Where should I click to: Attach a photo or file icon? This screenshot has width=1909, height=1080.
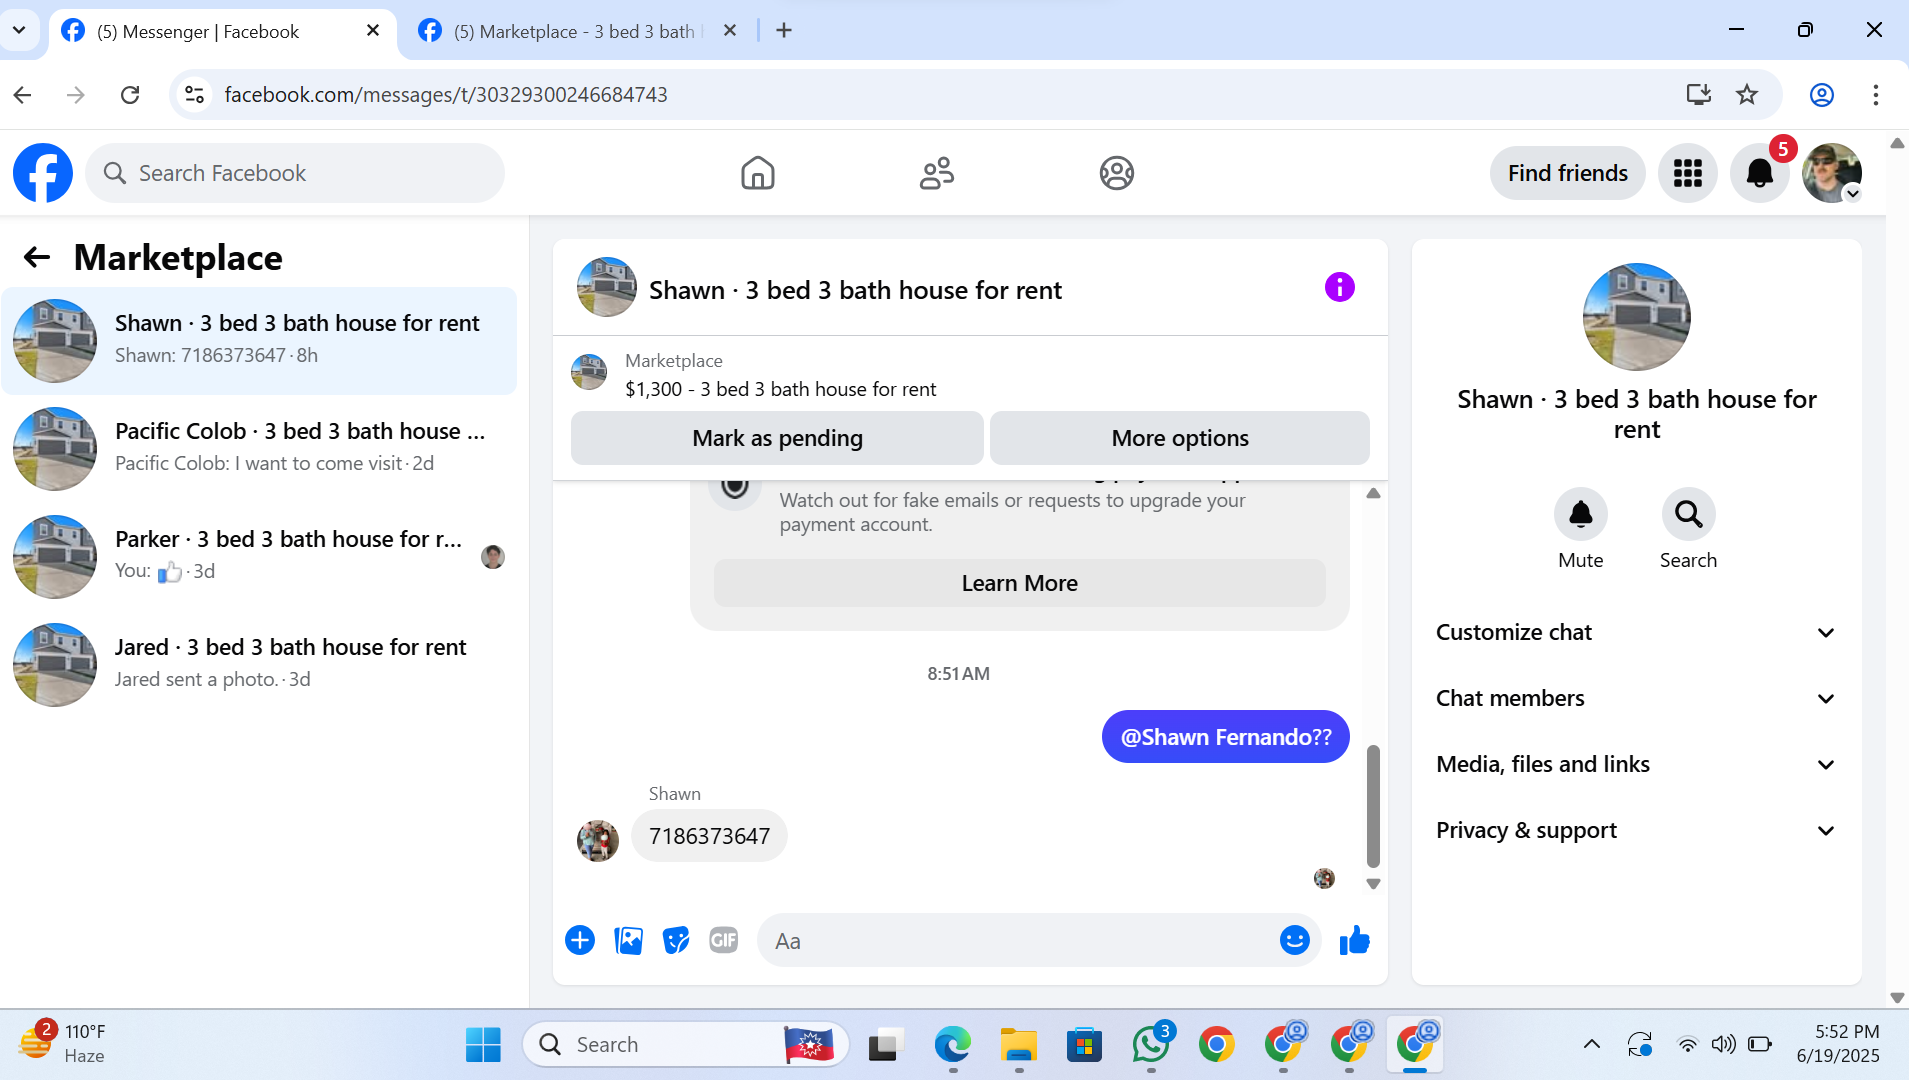(628, 940)
